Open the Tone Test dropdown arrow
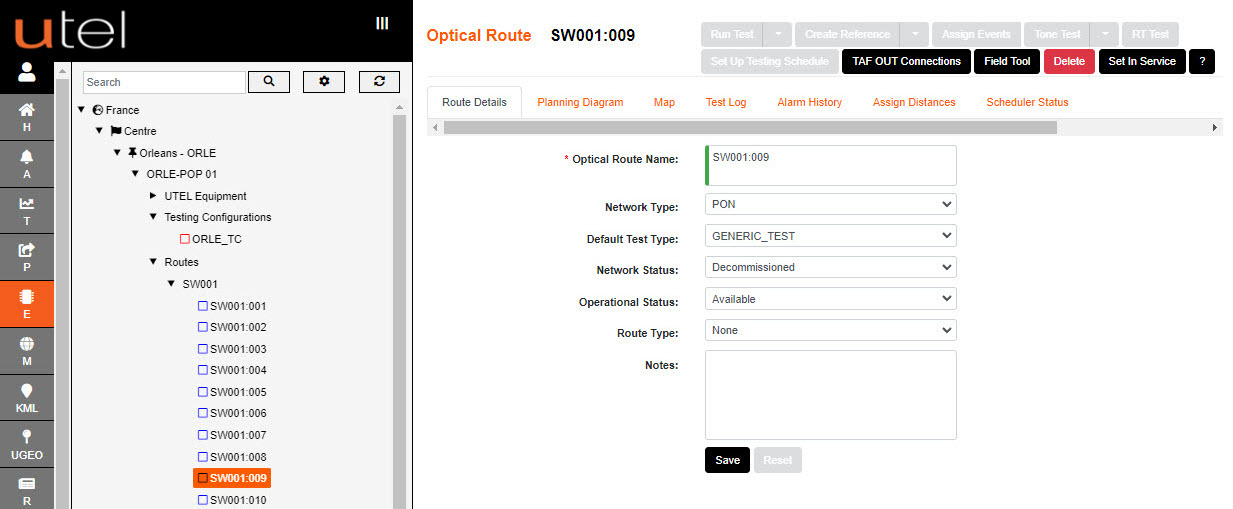 [1104, 34]
